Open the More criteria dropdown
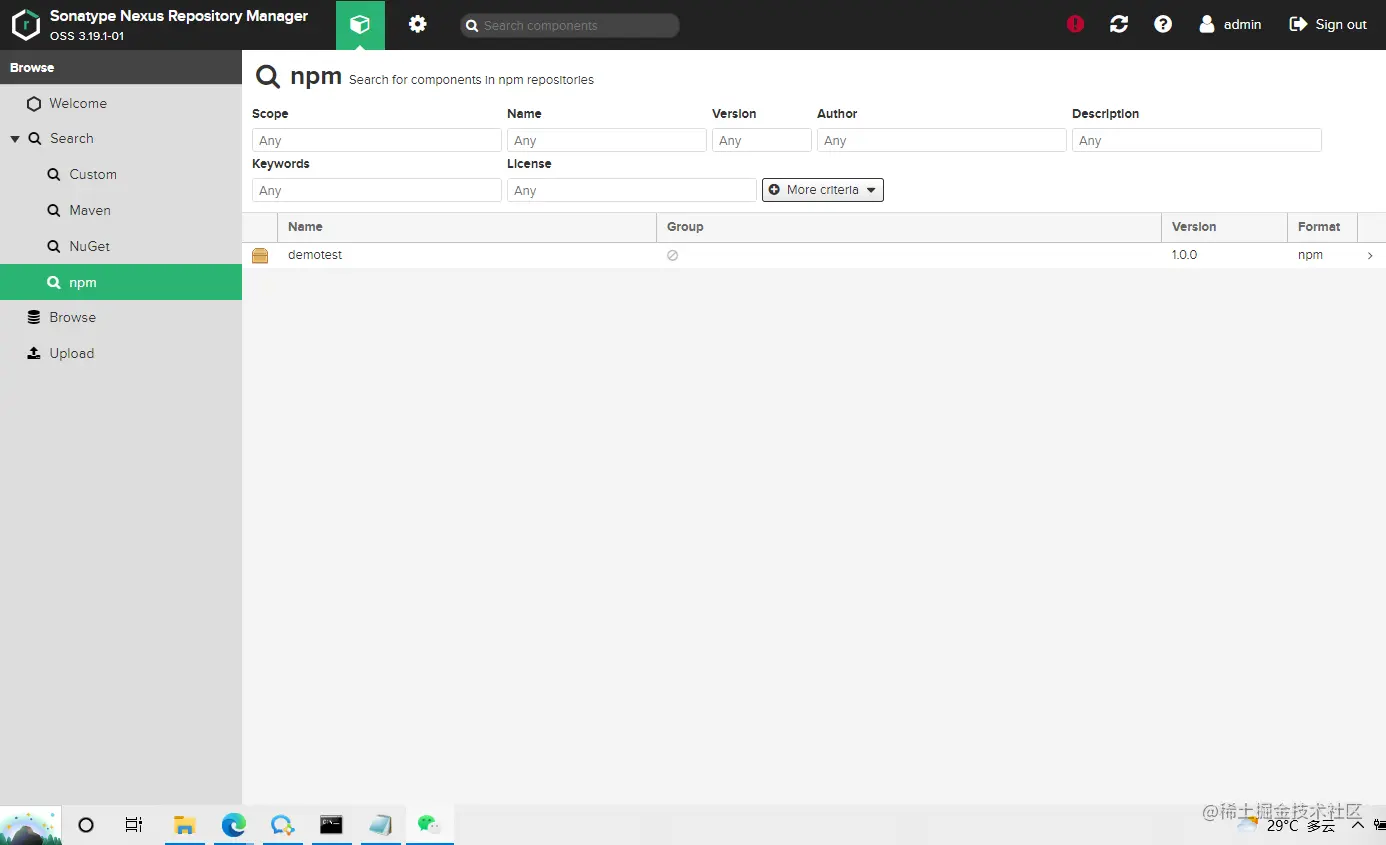Screen dimensions: 1386x845 [823, 190]
